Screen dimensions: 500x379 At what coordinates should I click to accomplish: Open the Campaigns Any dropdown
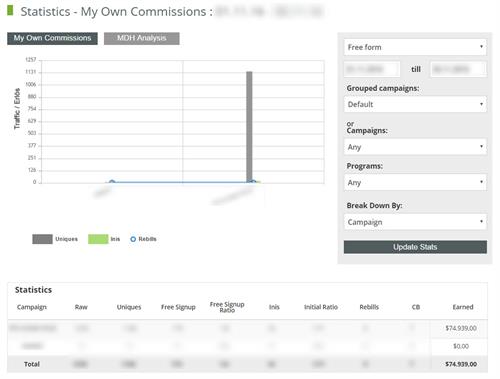point(415,147)
